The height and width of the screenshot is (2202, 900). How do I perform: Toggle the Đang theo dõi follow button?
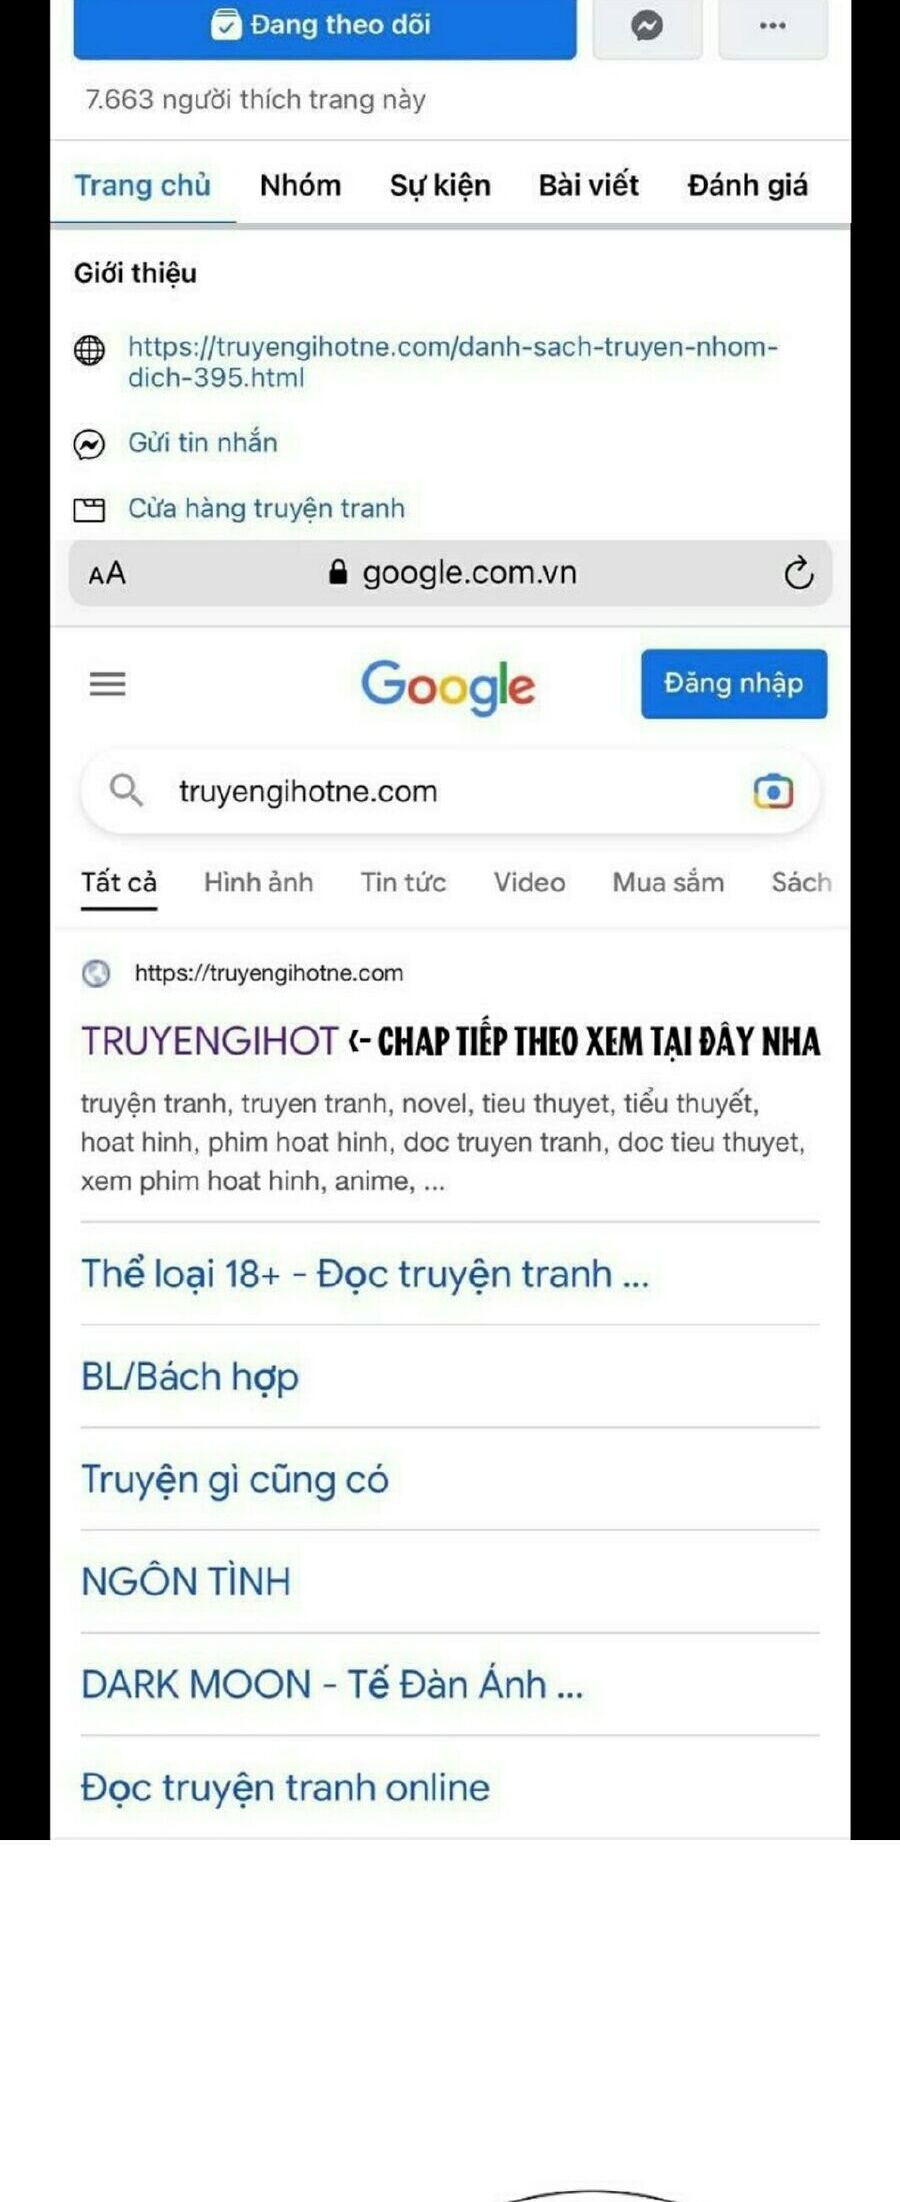(325, 26)
